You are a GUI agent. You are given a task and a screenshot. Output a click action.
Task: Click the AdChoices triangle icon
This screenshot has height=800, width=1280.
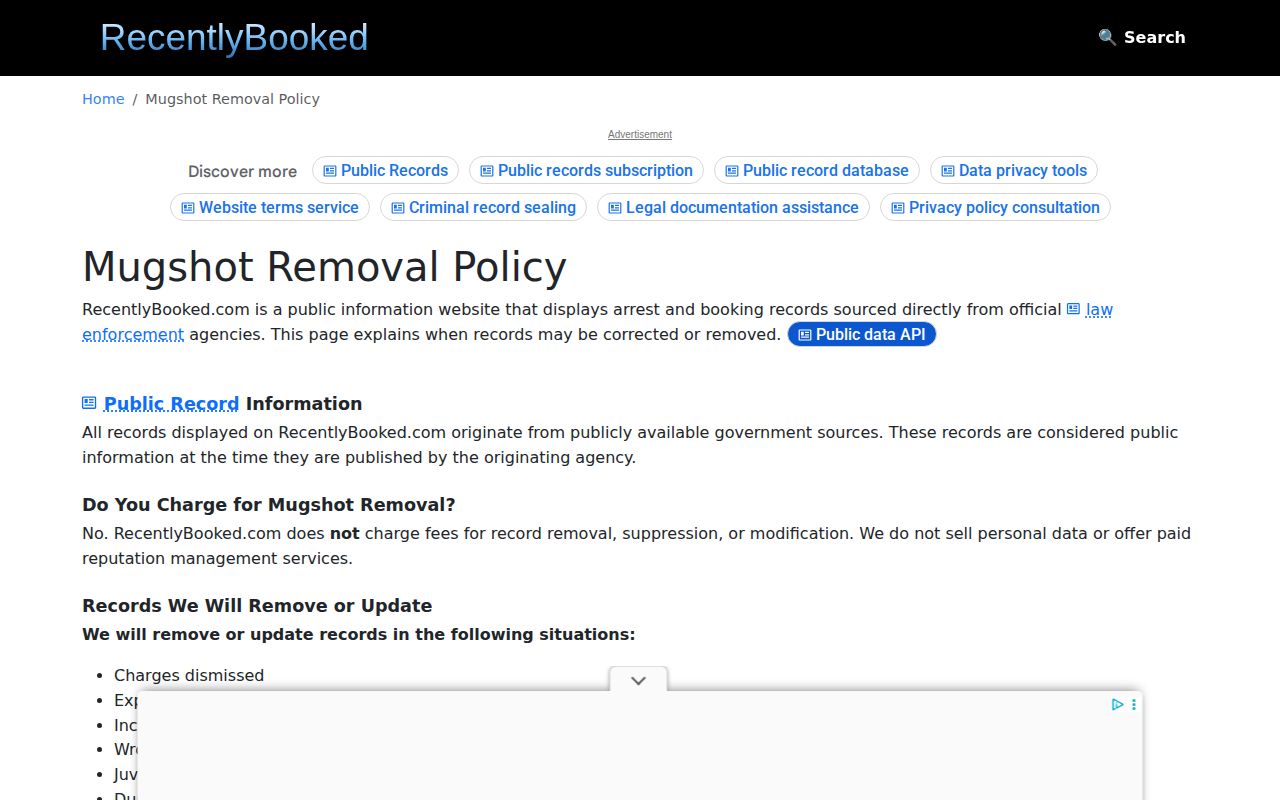tap(1117, 704)
